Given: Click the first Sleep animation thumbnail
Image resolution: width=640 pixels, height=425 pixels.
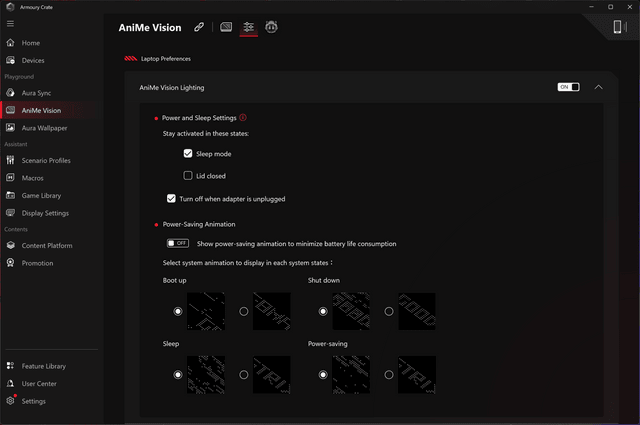Looking at the screenshot, I should pos(206,375).
